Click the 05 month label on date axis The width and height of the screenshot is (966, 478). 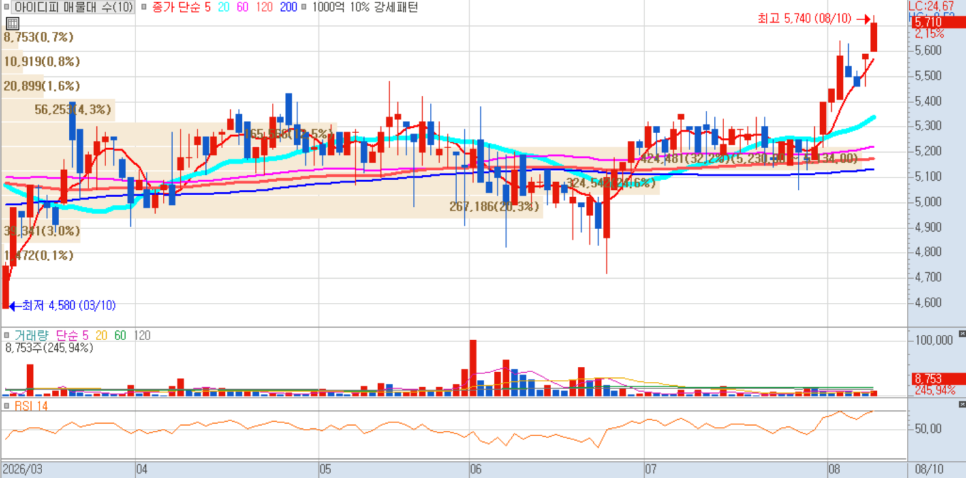point(327,469)
